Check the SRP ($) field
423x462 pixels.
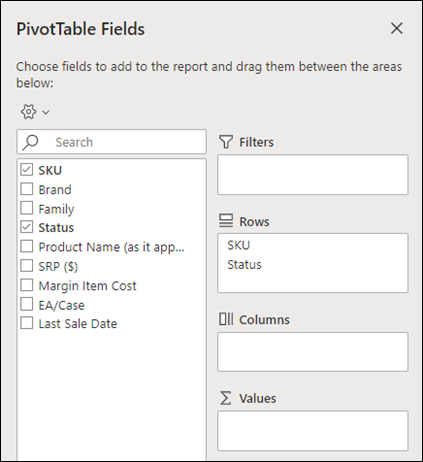[x=27, y=266]
